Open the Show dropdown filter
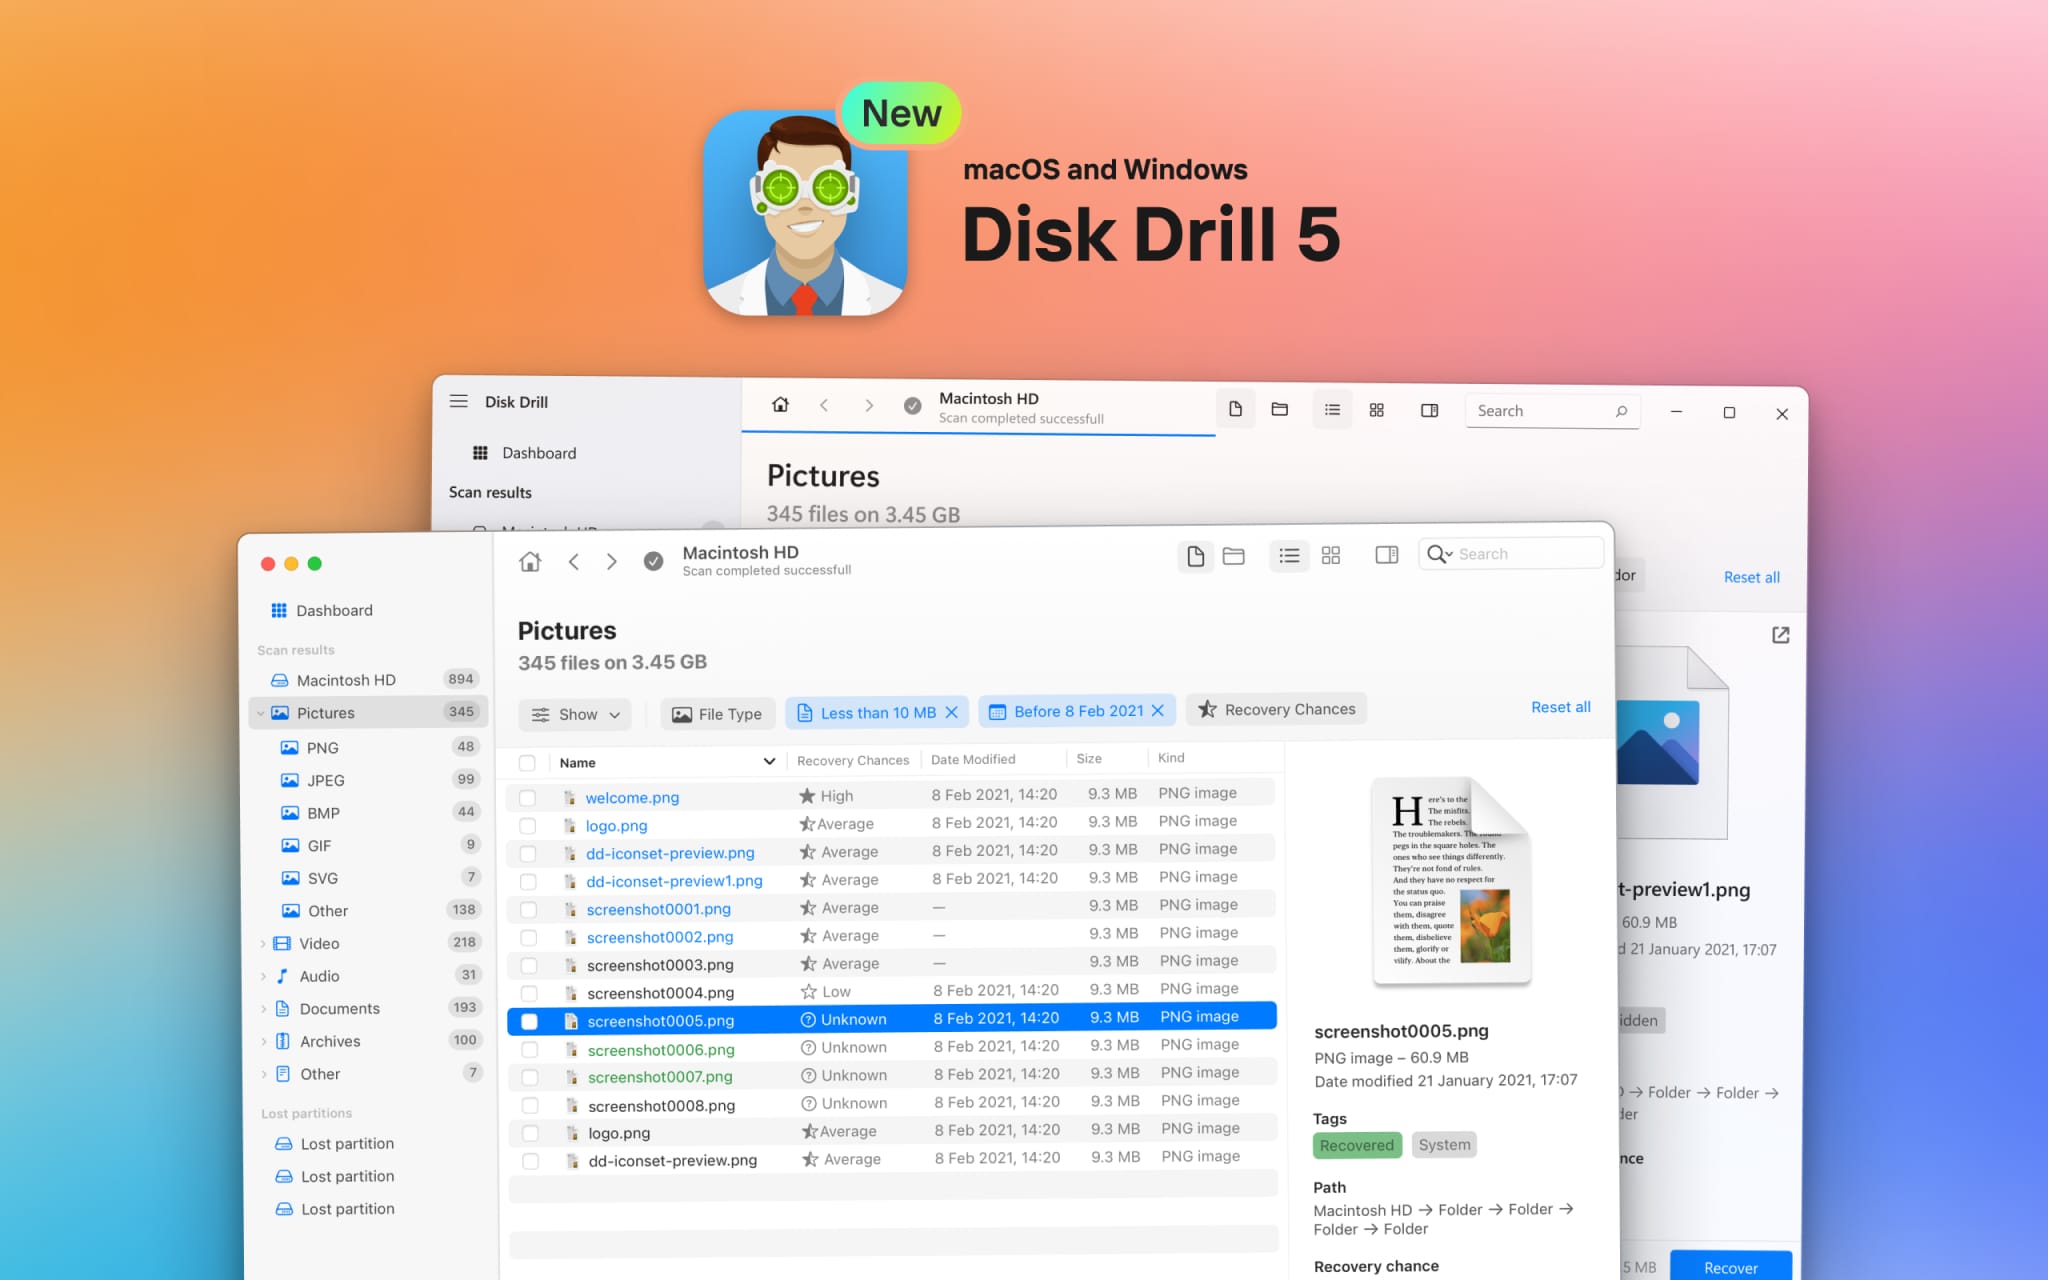The width and height of the screenshot is (2048, 1280). 575,714
